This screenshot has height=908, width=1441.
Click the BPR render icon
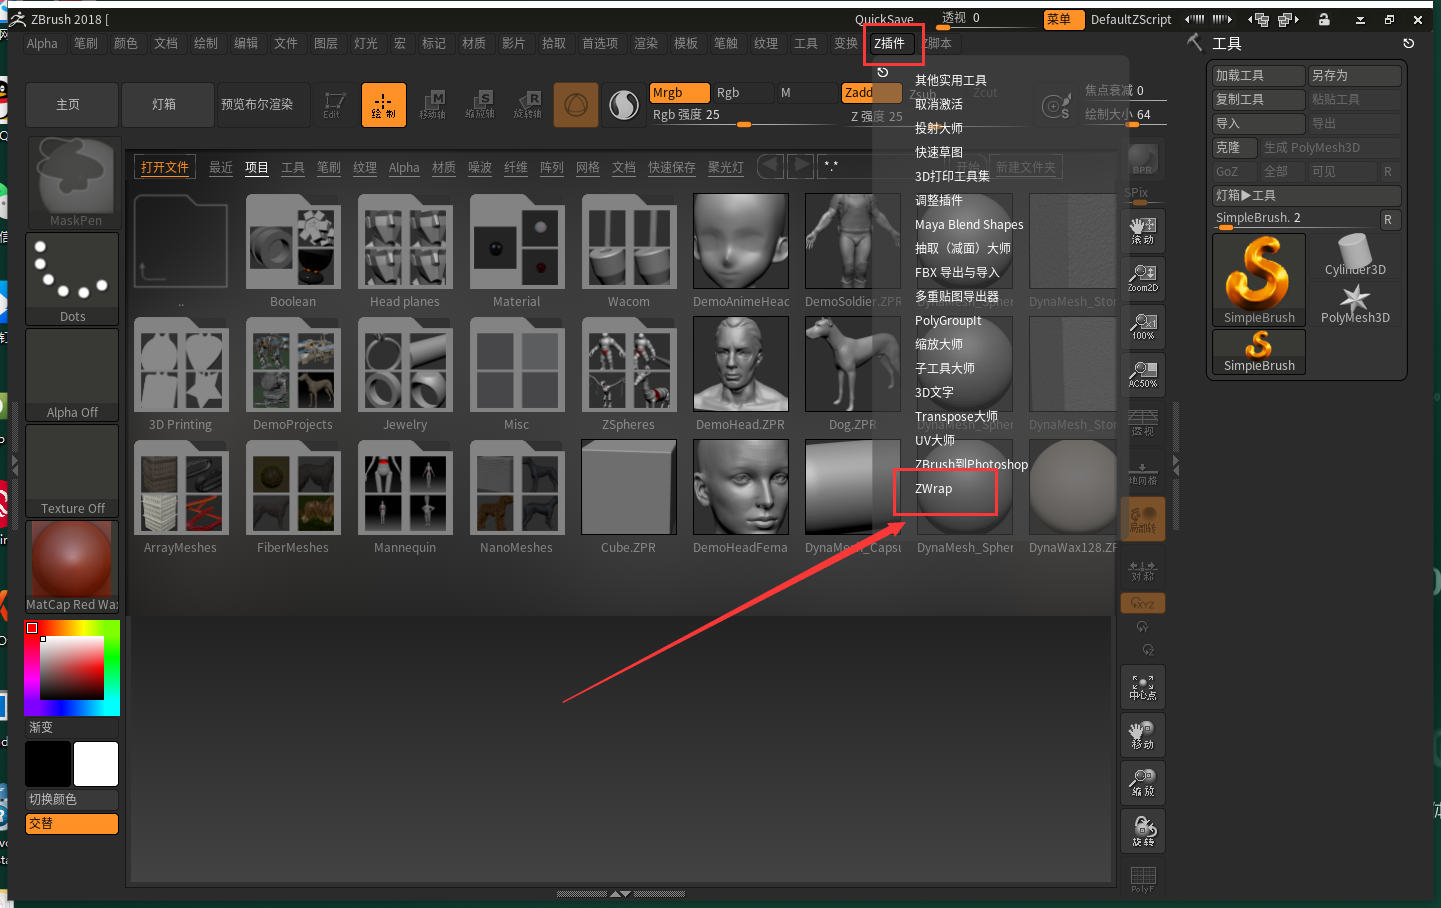pyautogui.click(x=1143, y=160)
